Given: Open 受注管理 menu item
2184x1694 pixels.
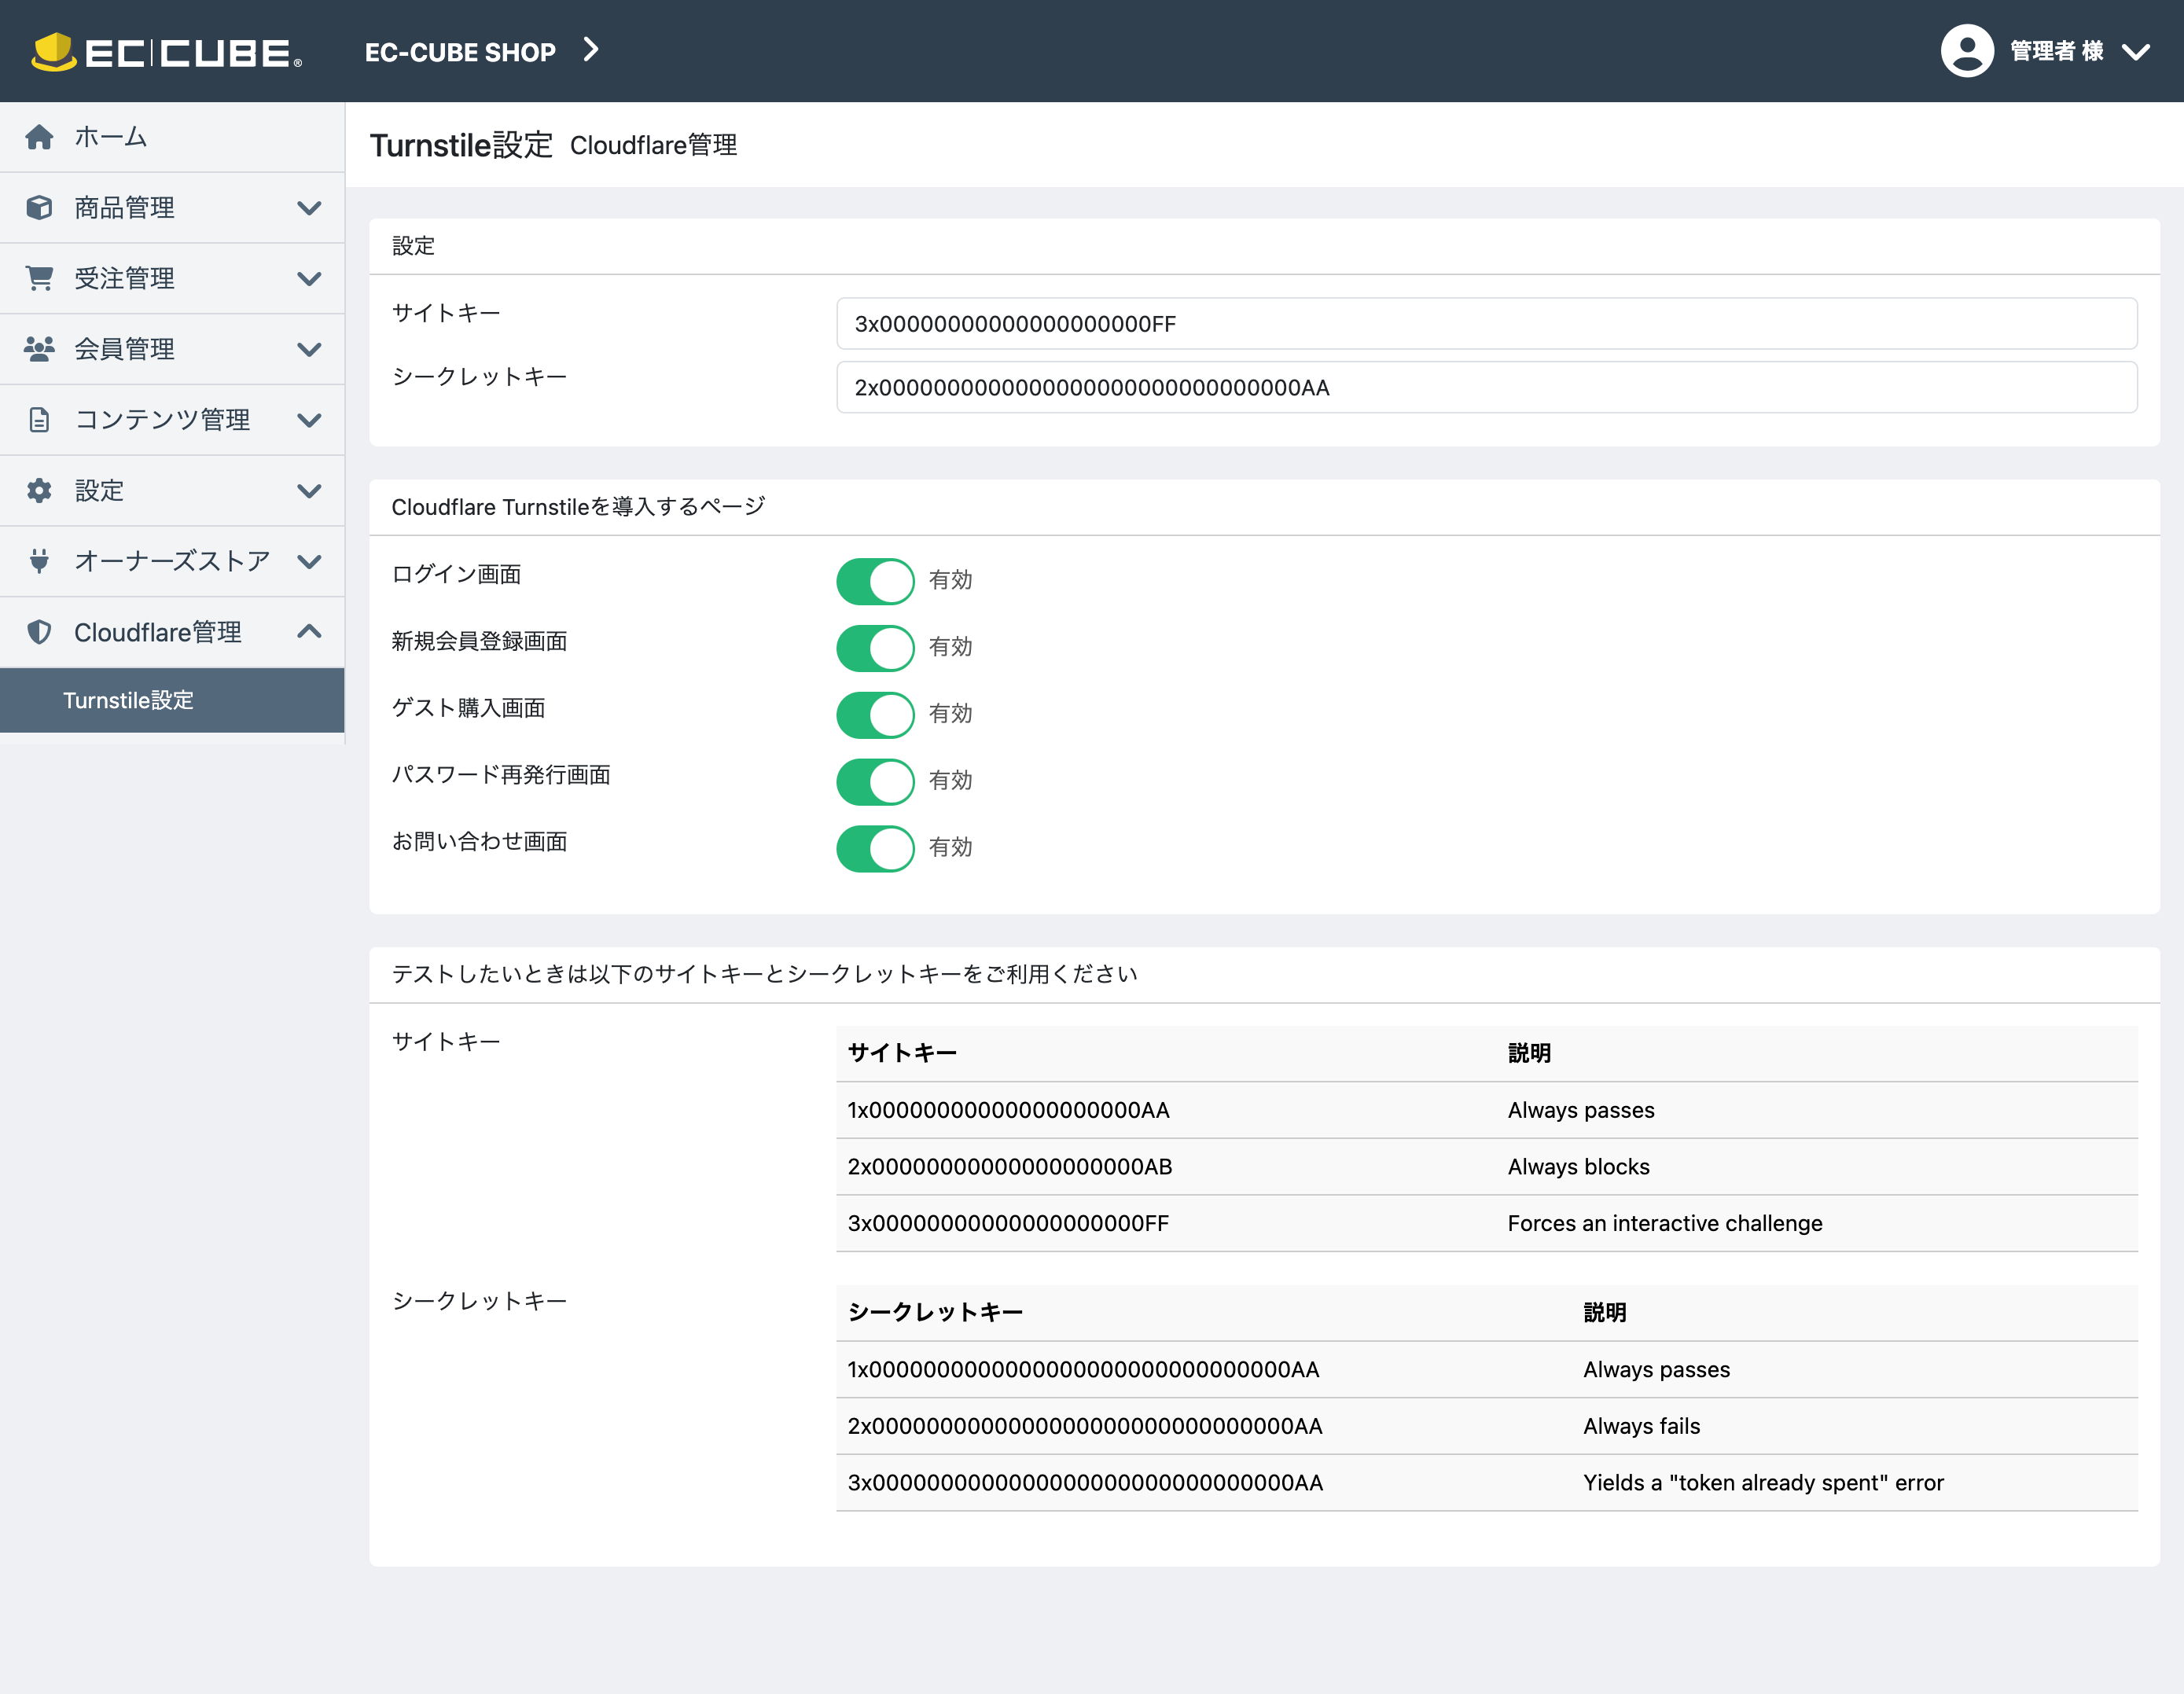Looking at the screenshot, I should [172, 279].
